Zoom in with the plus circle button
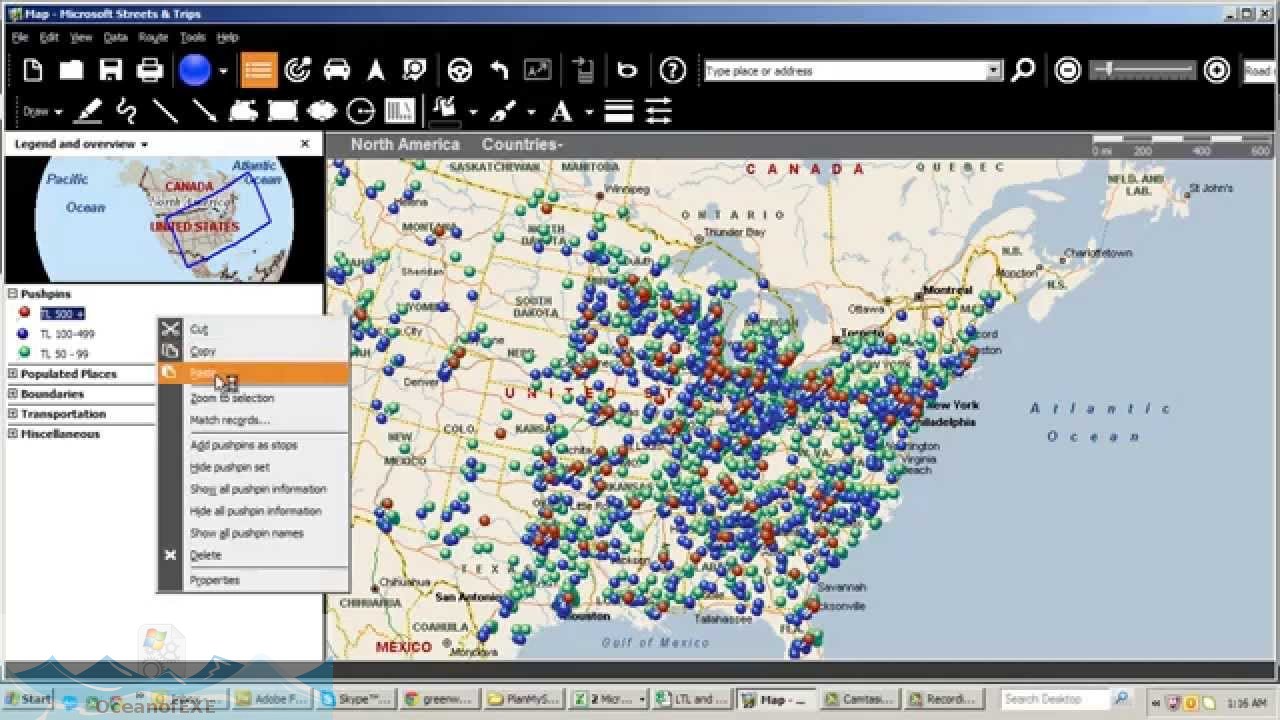 [1217, 70]
